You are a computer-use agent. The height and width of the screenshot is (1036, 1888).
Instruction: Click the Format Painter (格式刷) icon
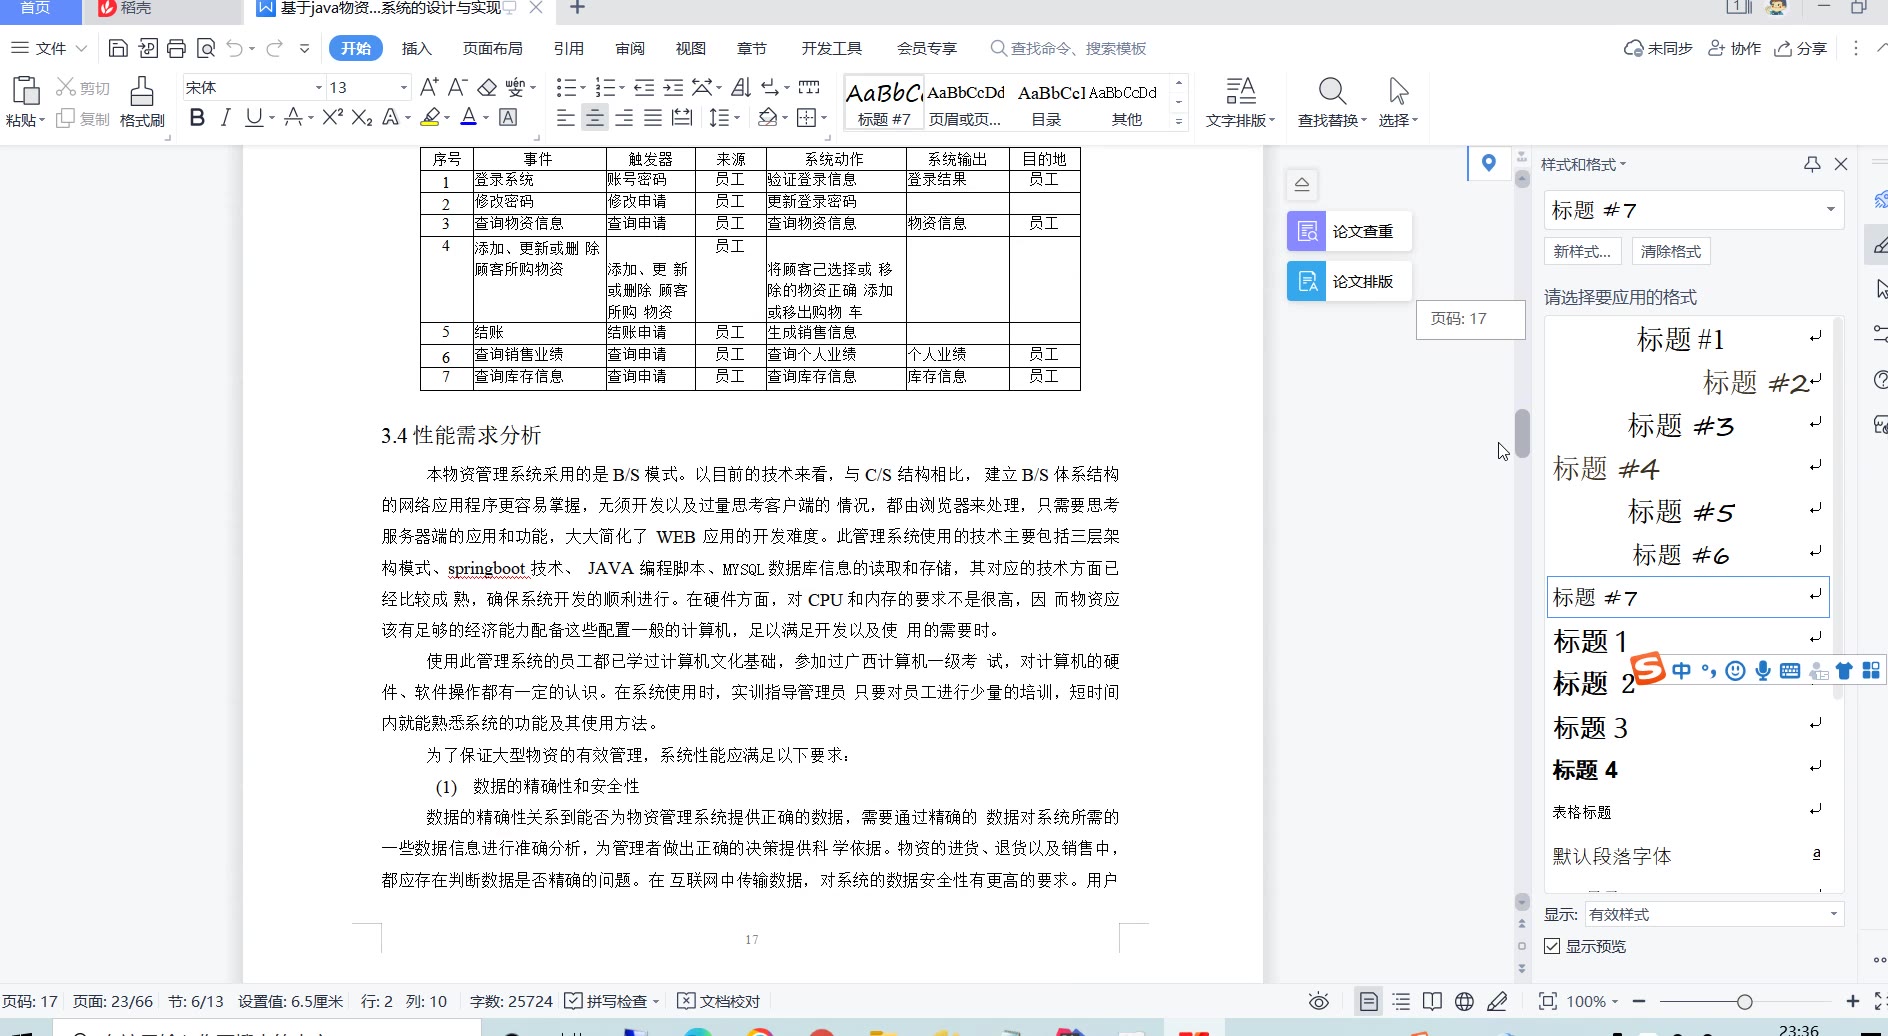[142, 102]
